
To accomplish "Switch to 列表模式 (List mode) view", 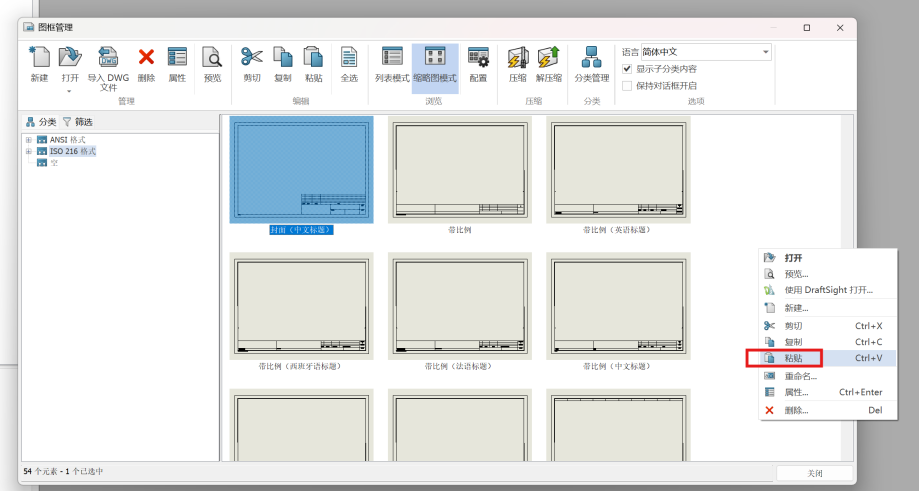I will point(392,59).
